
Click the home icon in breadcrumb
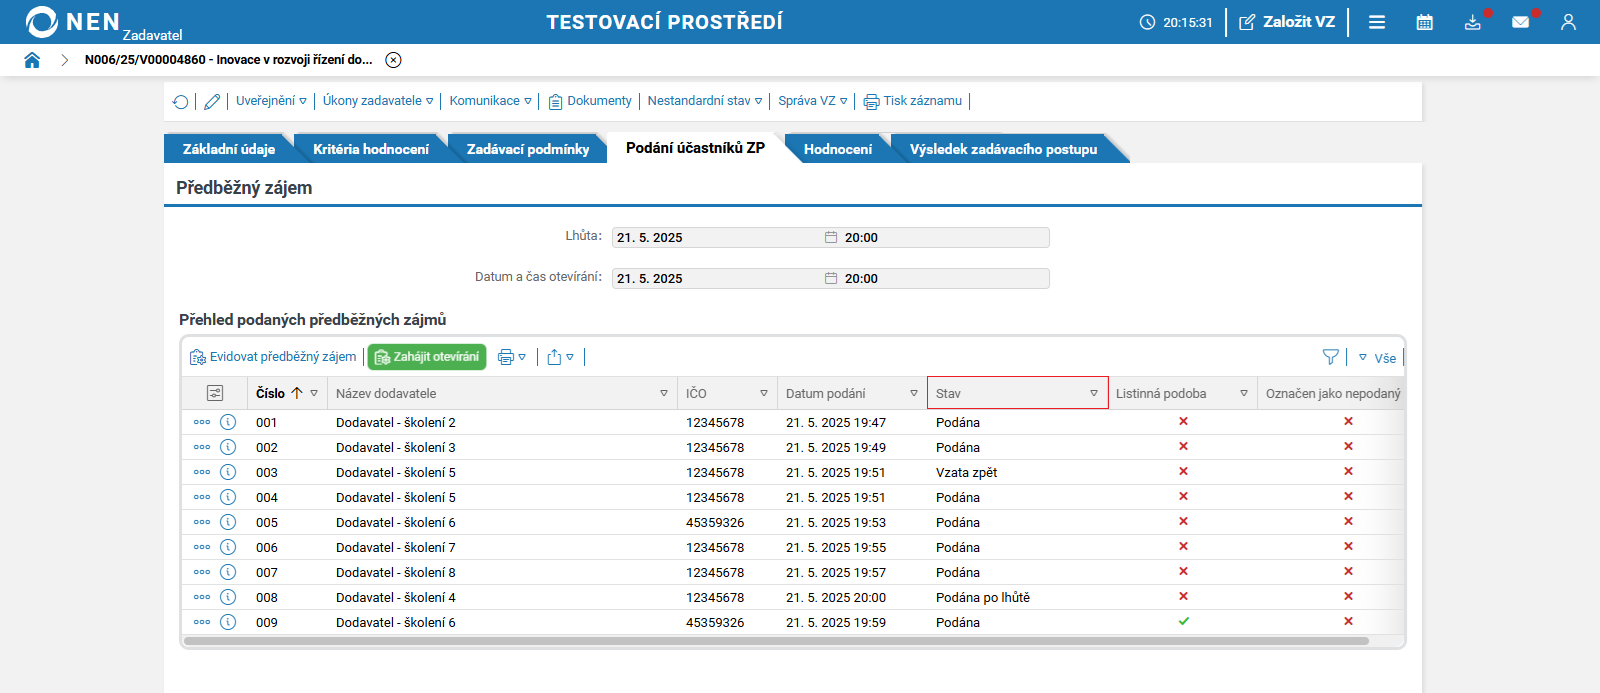click(x=32, y=60)
